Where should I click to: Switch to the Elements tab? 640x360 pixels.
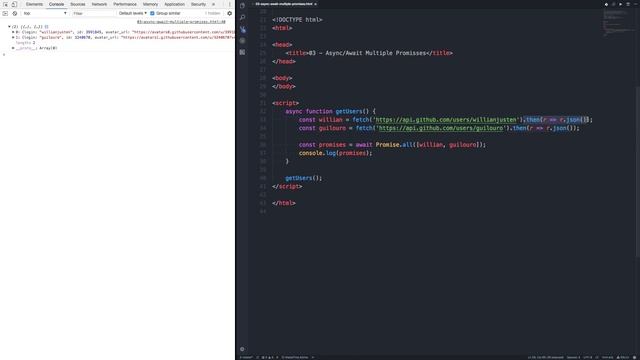pyautogui.click(x=34, y=4)
